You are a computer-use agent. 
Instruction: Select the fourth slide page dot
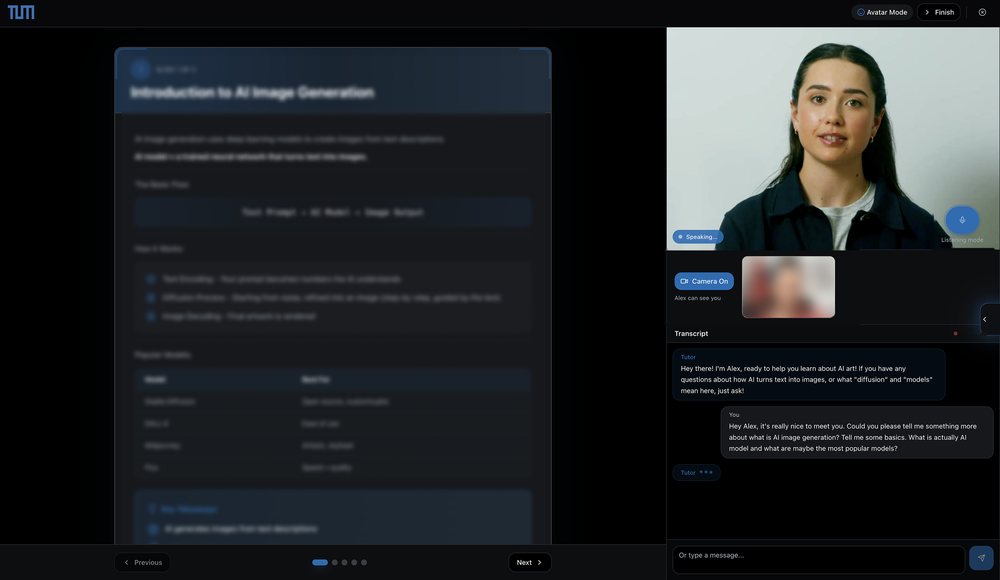[354, 562]
